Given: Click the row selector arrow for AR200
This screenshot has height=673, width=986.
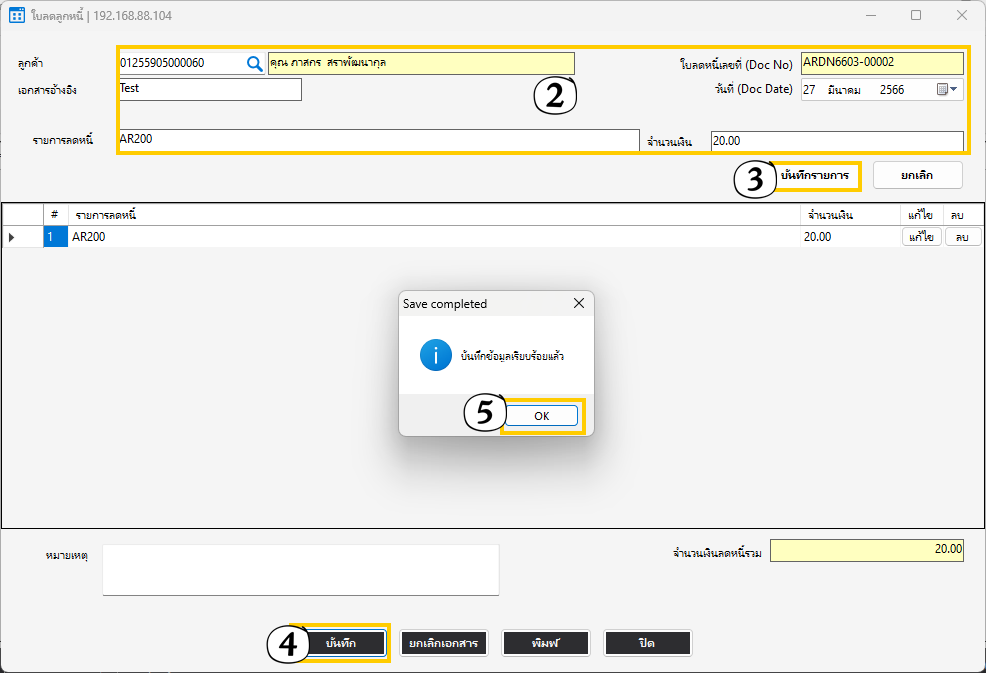Looking at the screenshot, I should (12, 237).
